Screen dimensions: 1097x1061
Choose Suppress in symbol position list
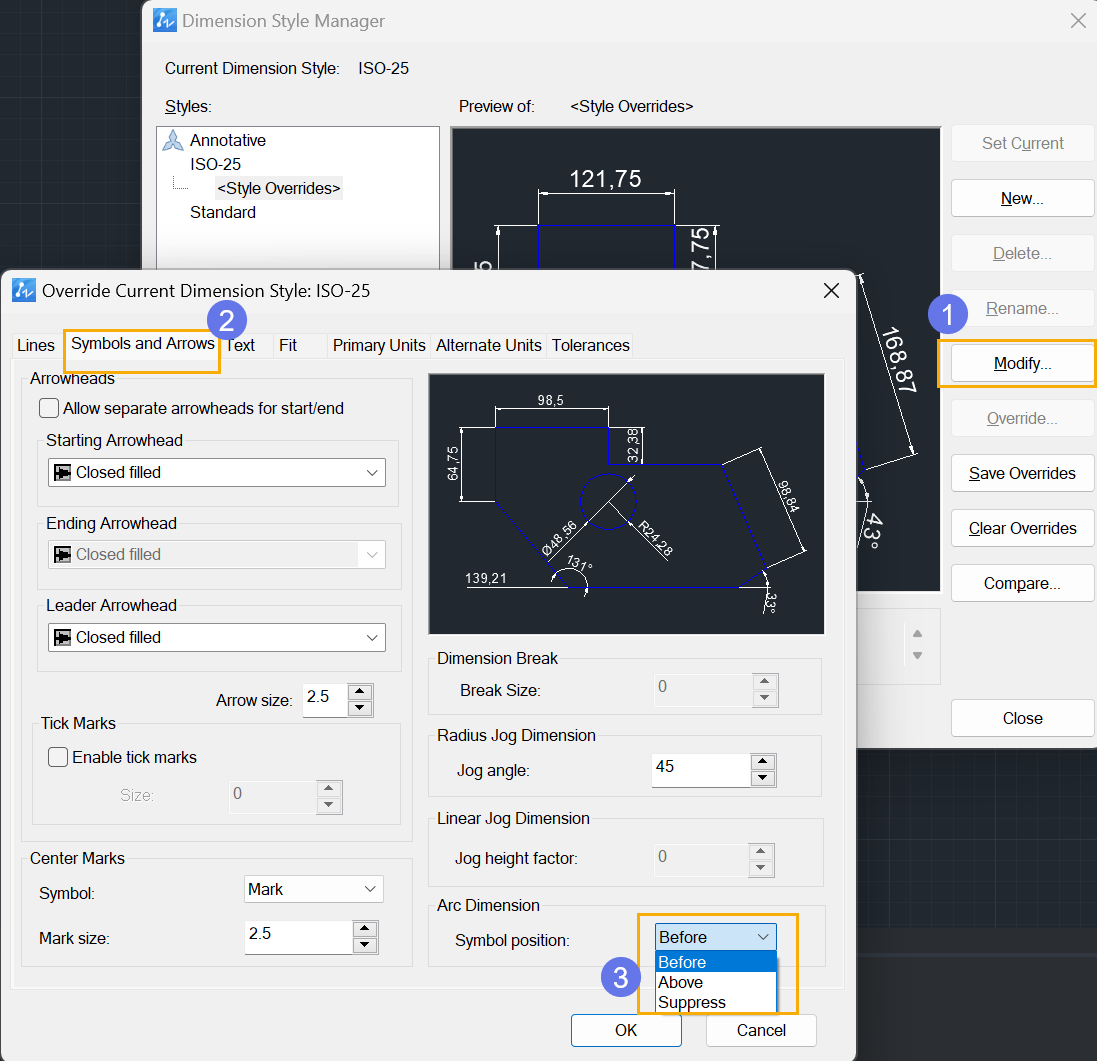click(x=716, y=1002)
